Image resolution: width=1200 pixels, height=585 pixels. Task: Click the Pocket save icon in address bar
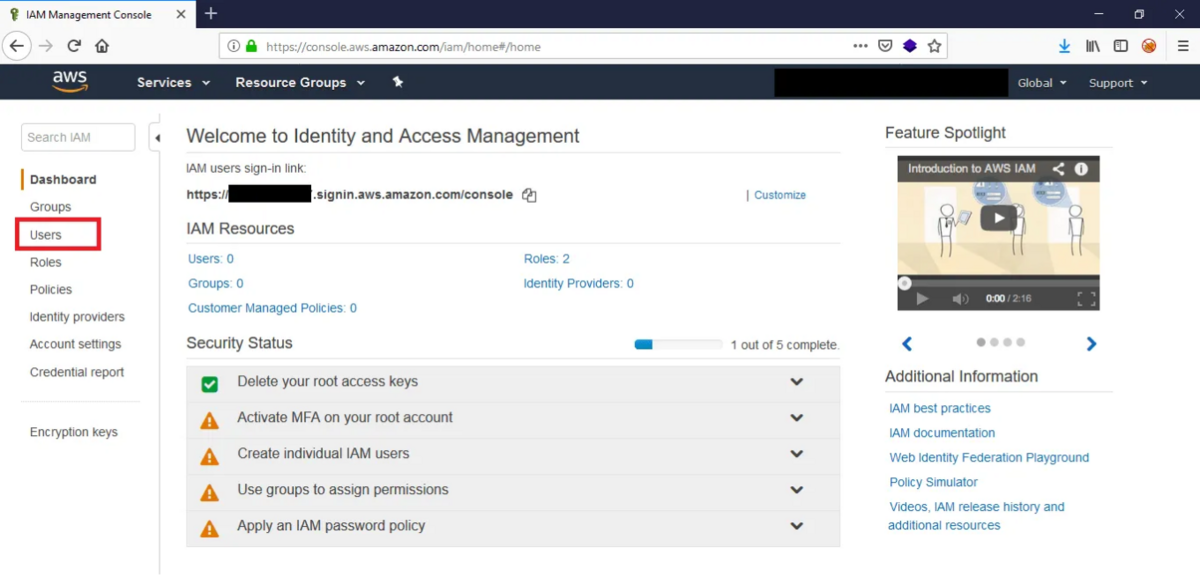[885, 46]
